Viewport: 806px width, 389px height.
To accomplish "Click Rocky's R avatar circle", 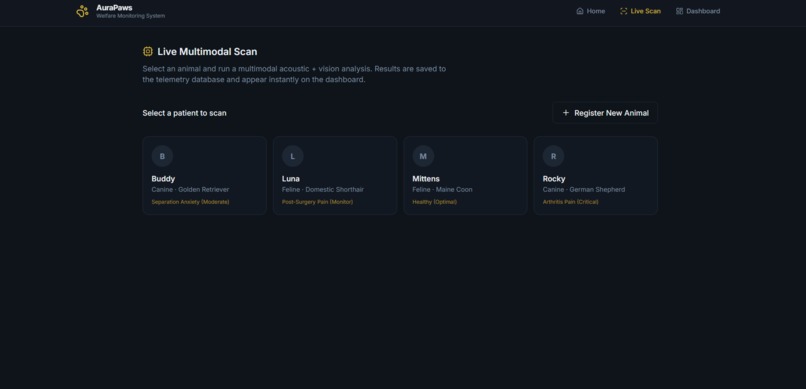I will tap(554, 156).
